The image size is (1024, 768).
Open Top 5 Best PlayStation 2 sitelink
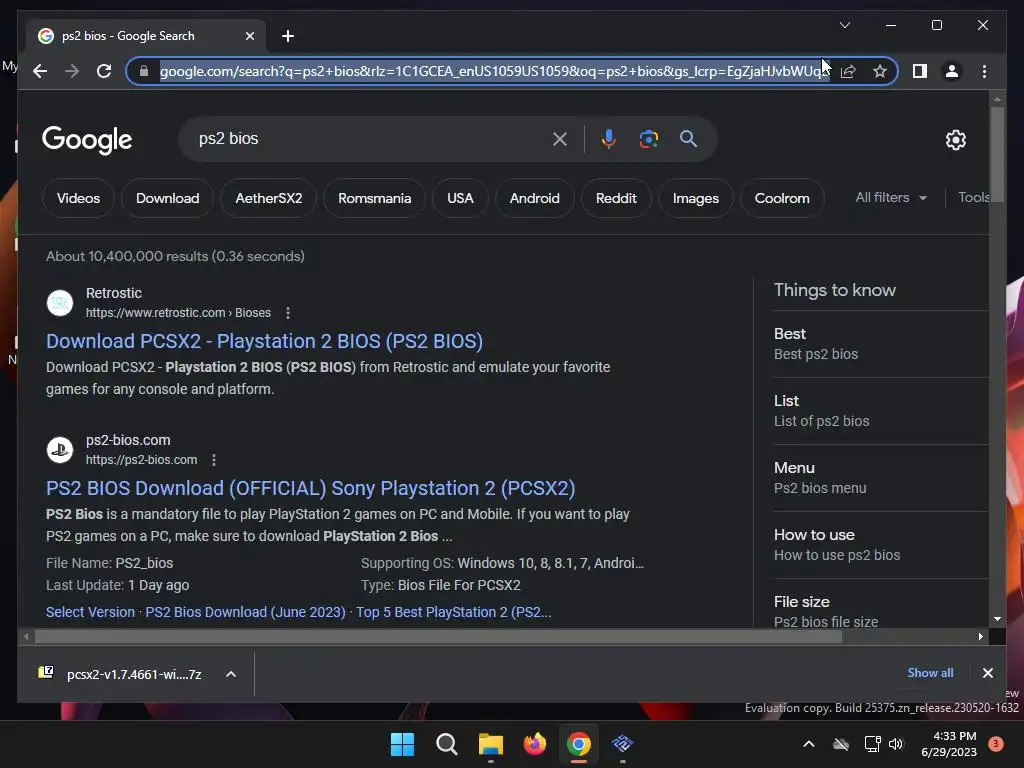coord(453,612)
